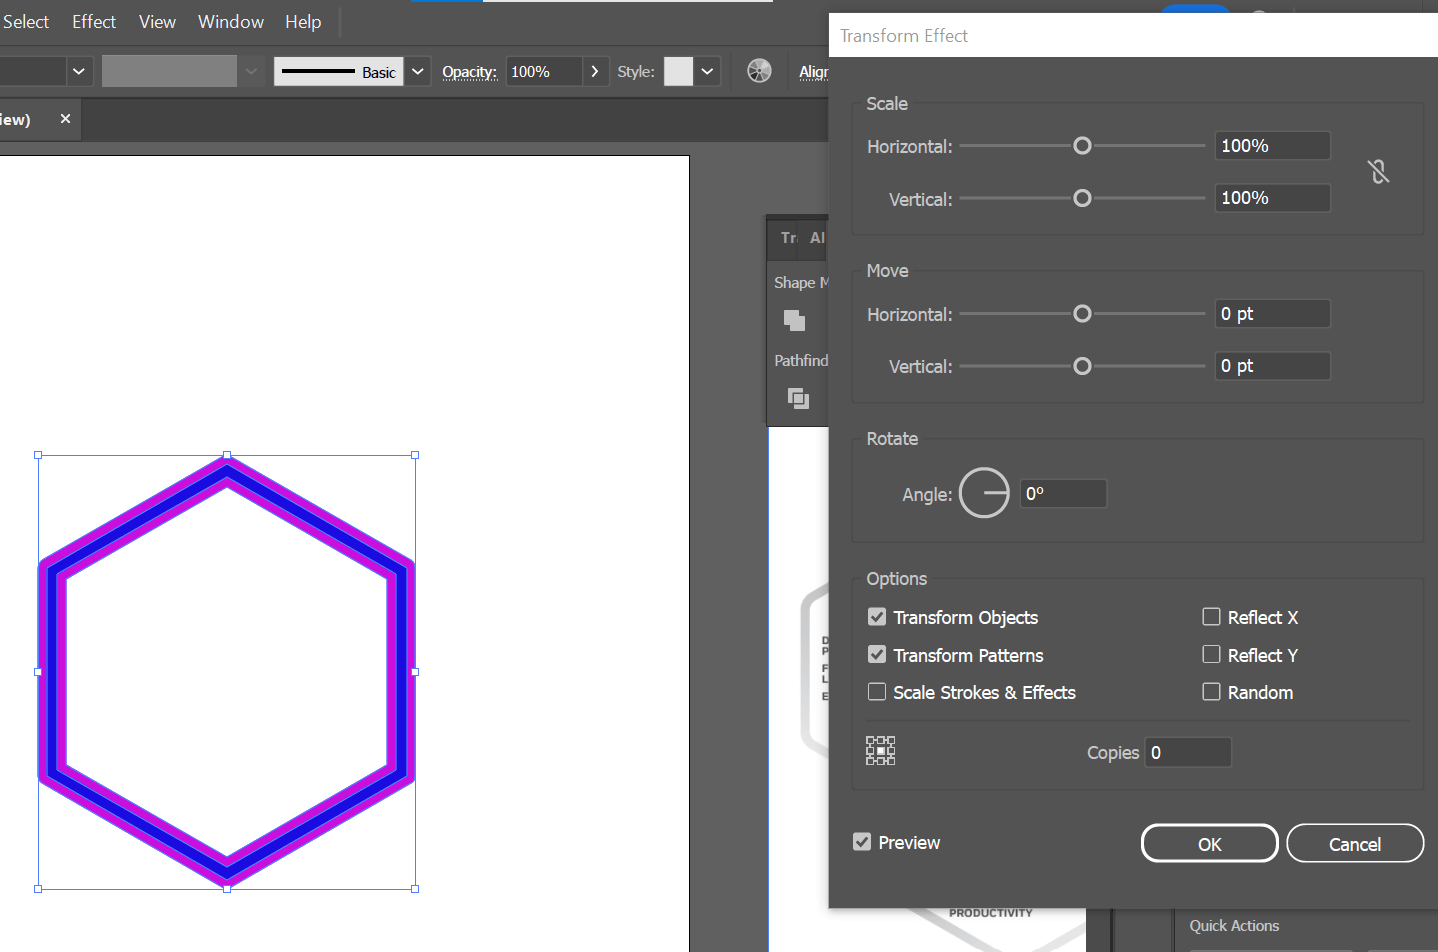Select the Unite shape mode icon
This screenshot has width=1438, height=952.
tap(794, 320)
